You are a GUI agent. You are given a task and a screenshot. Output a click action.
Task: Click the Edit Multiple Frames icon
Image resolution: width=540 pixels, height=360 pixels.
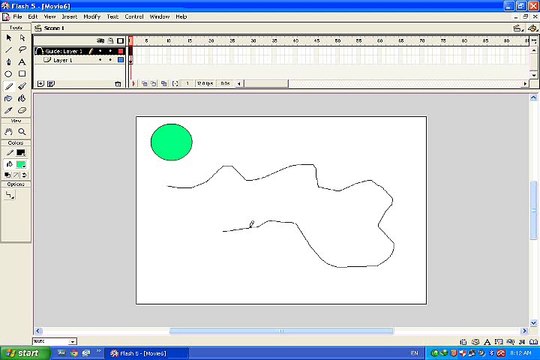pyautogui.click(x=164, y=83)
